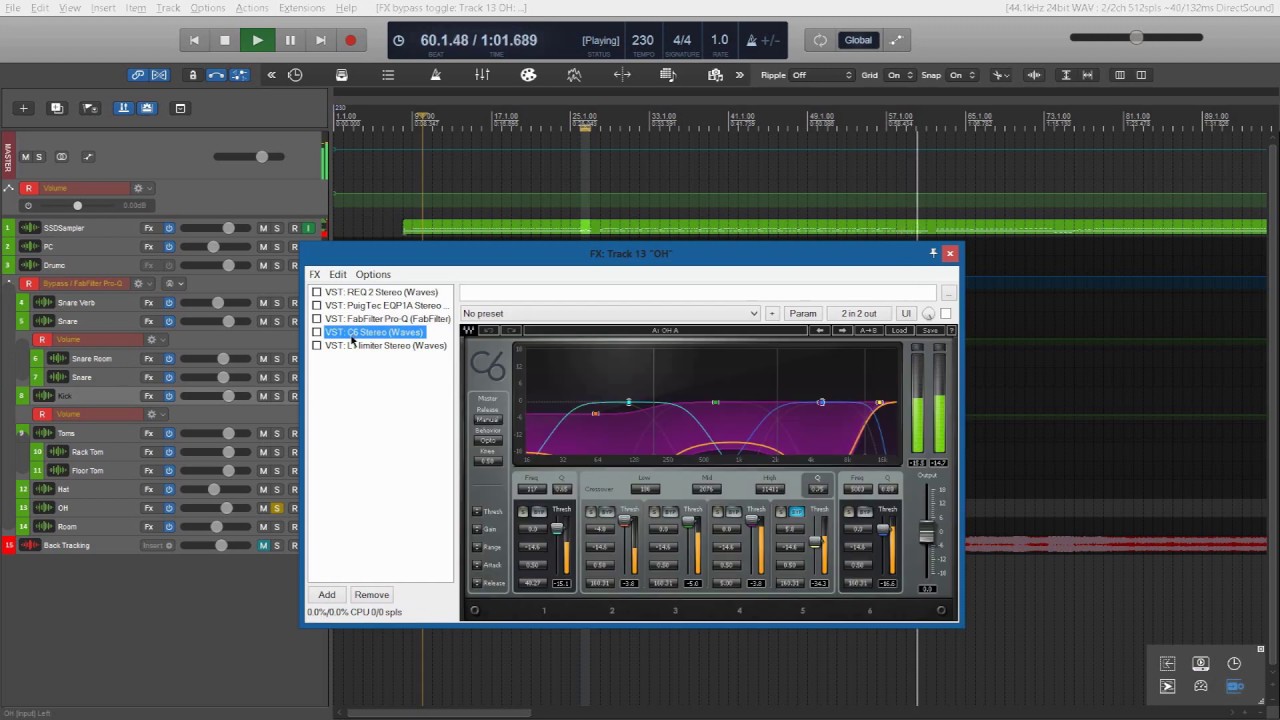Toggle plugin bypass checkbox next to UI
Screen dimensions: 1280x720
(946, 314)
